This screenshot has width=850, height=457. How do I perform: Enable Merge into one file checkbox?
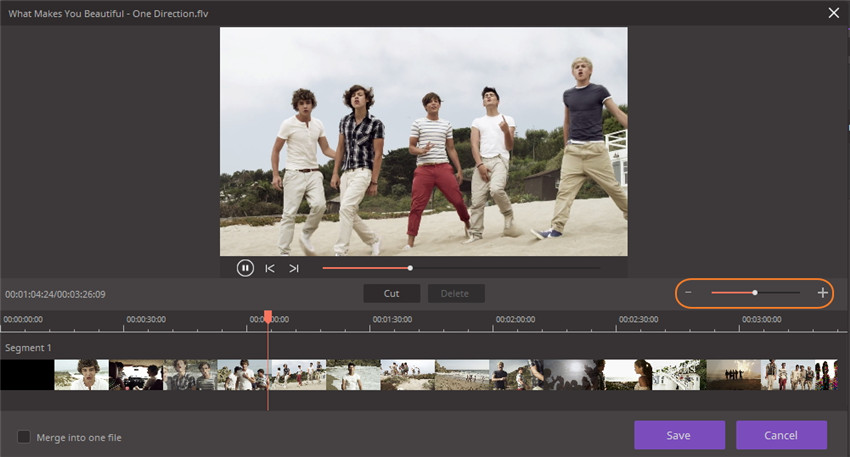pyautogui.click(x=24, y=437)
